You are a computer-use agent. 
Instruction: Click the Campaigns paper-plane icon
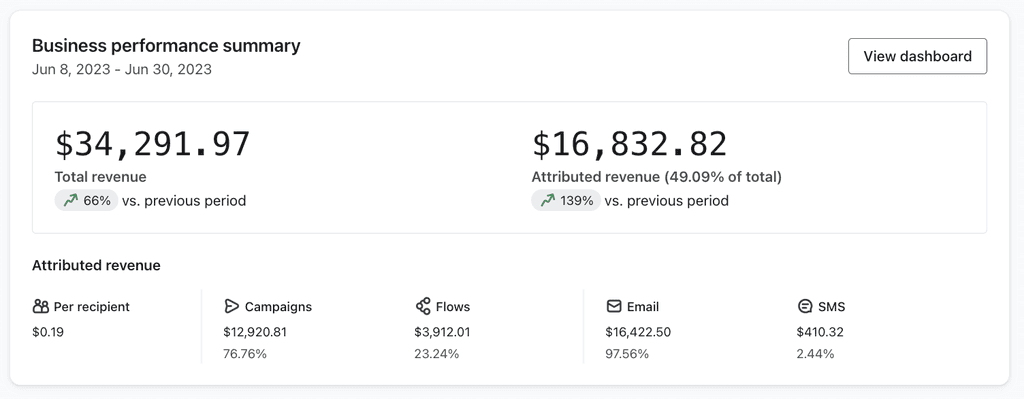click(231, 306)
